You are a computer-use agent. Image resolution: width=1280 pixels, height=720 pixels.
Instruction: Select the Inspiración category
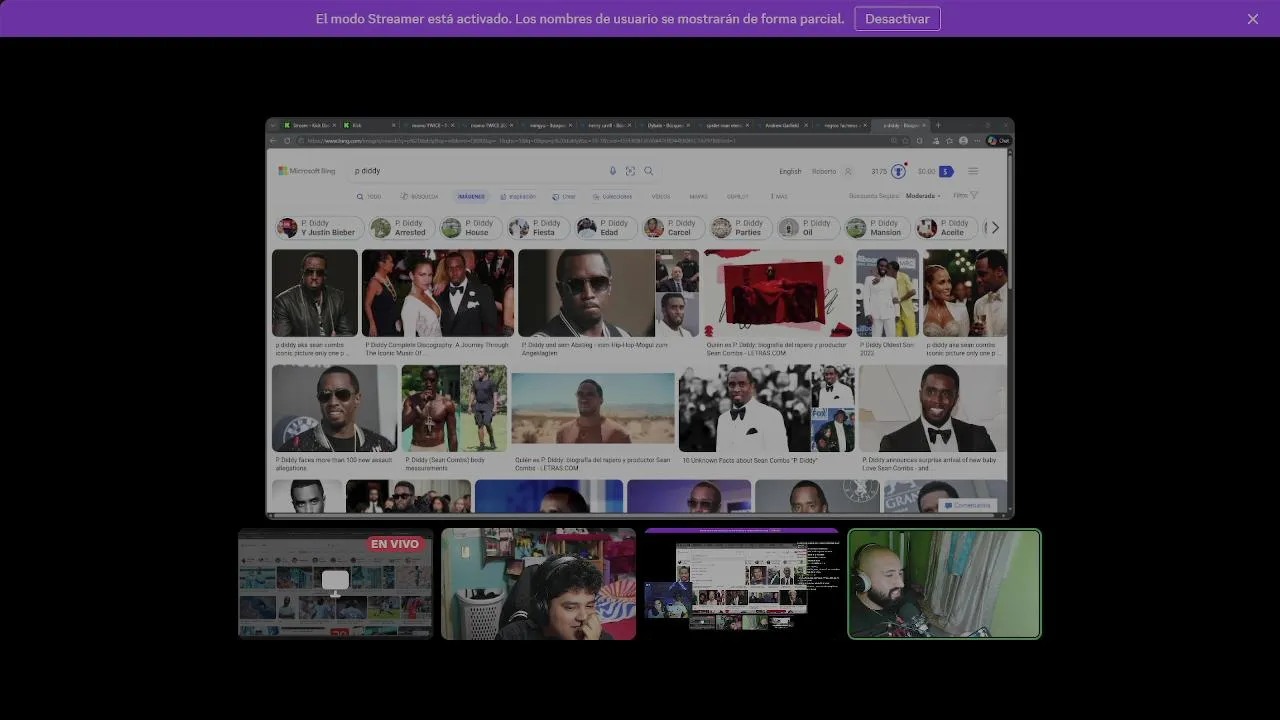point(518,196)
